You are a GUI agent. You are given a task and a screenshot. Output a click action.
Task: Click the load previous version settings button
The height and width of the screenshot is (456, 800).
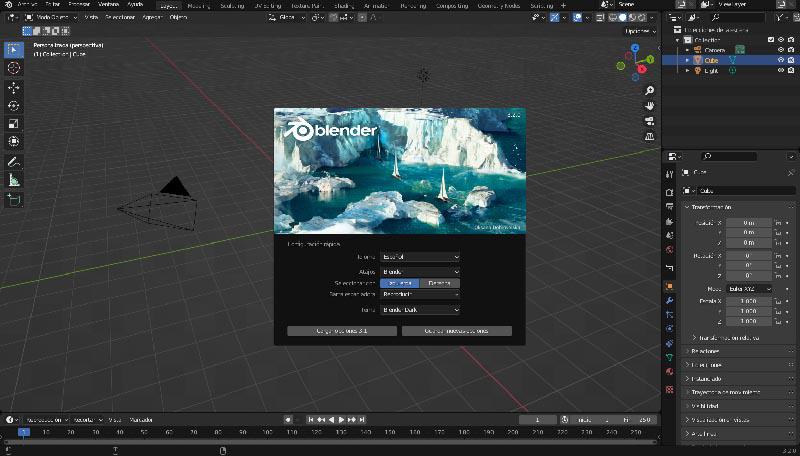342,331
